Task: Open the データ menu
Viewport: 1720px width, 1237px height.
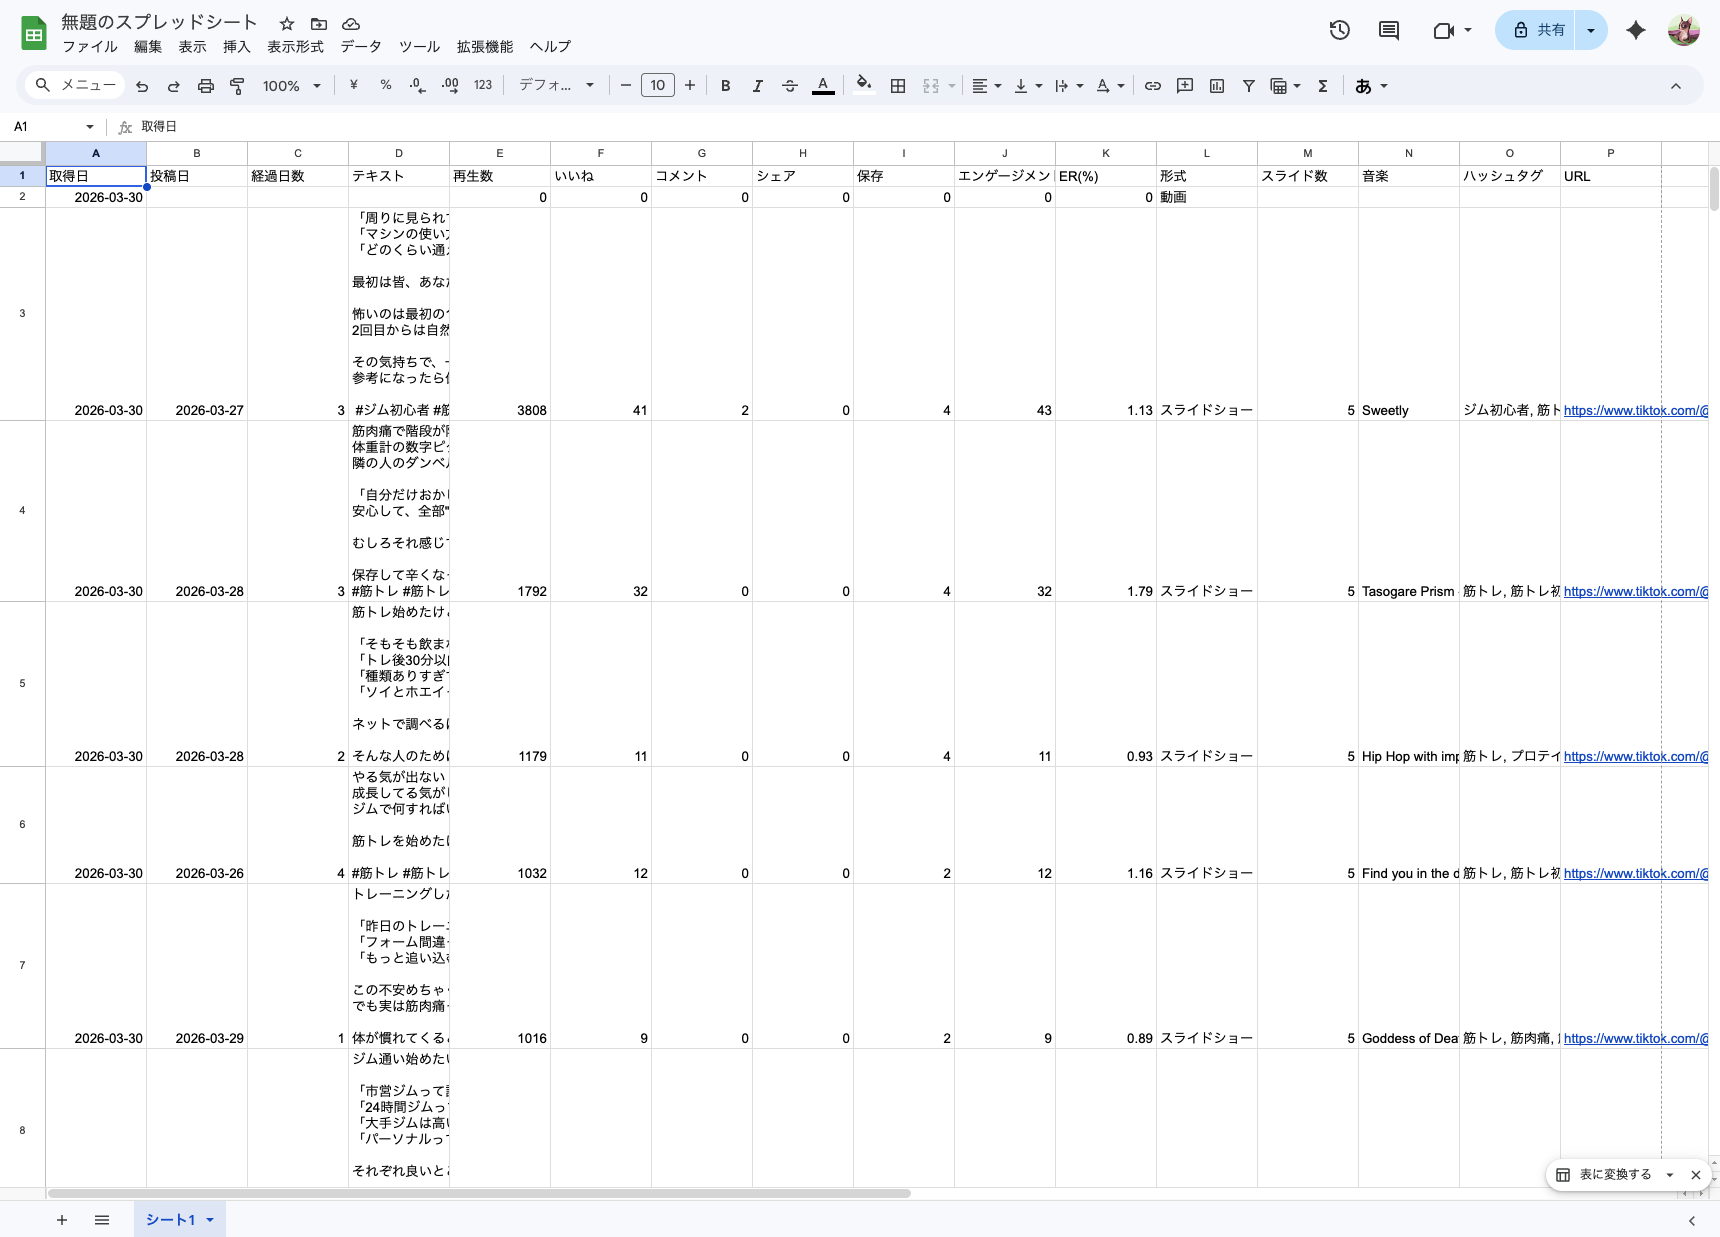Action: (x=361, y=47)
